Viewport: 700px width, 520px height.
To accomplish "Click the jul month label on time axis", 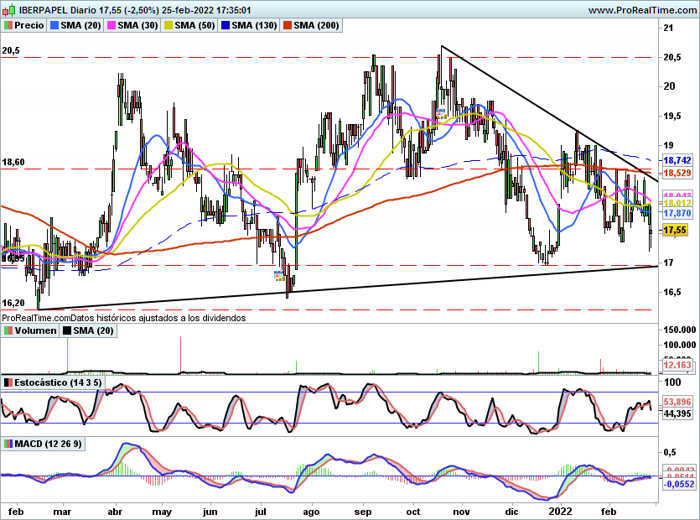I will [260, 512].
